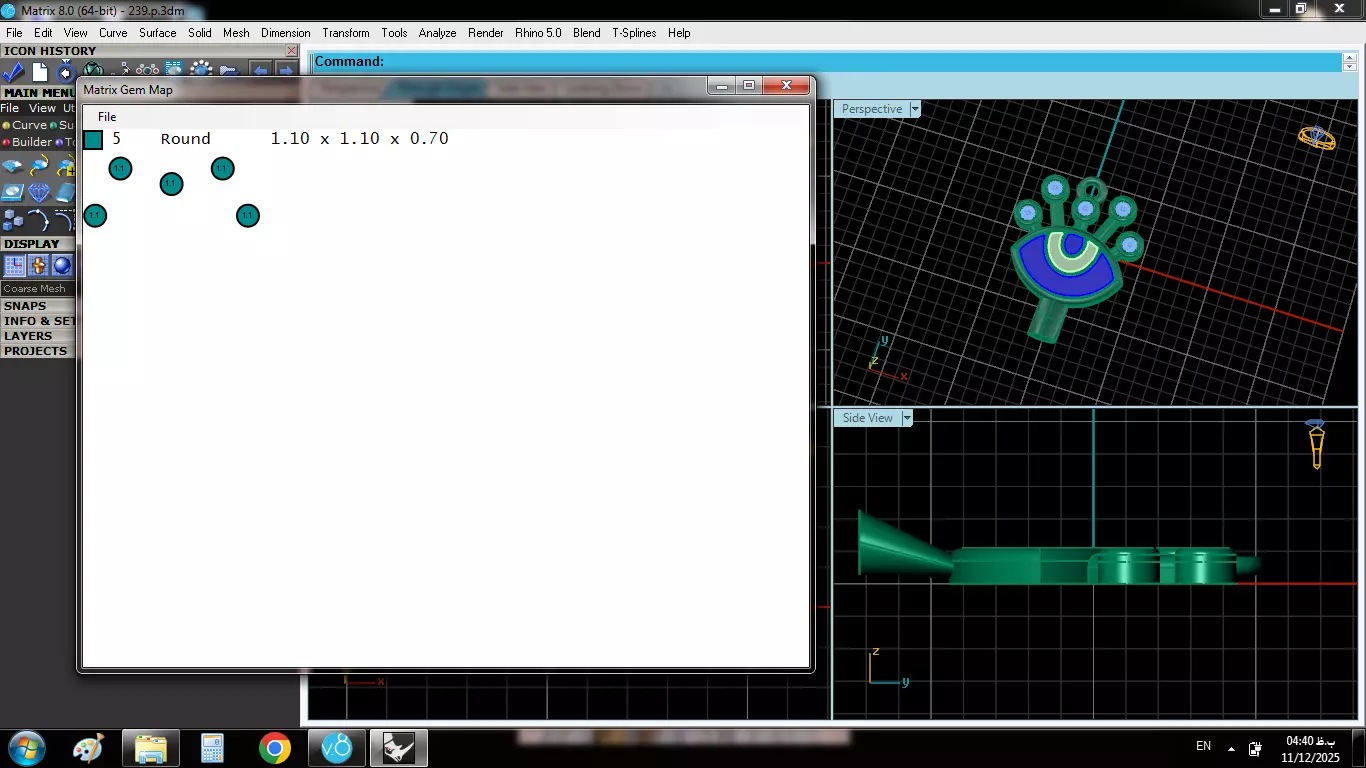Click the Side View viewport title
Screen dimensions: 1366x768
click(x=868, y=418)
